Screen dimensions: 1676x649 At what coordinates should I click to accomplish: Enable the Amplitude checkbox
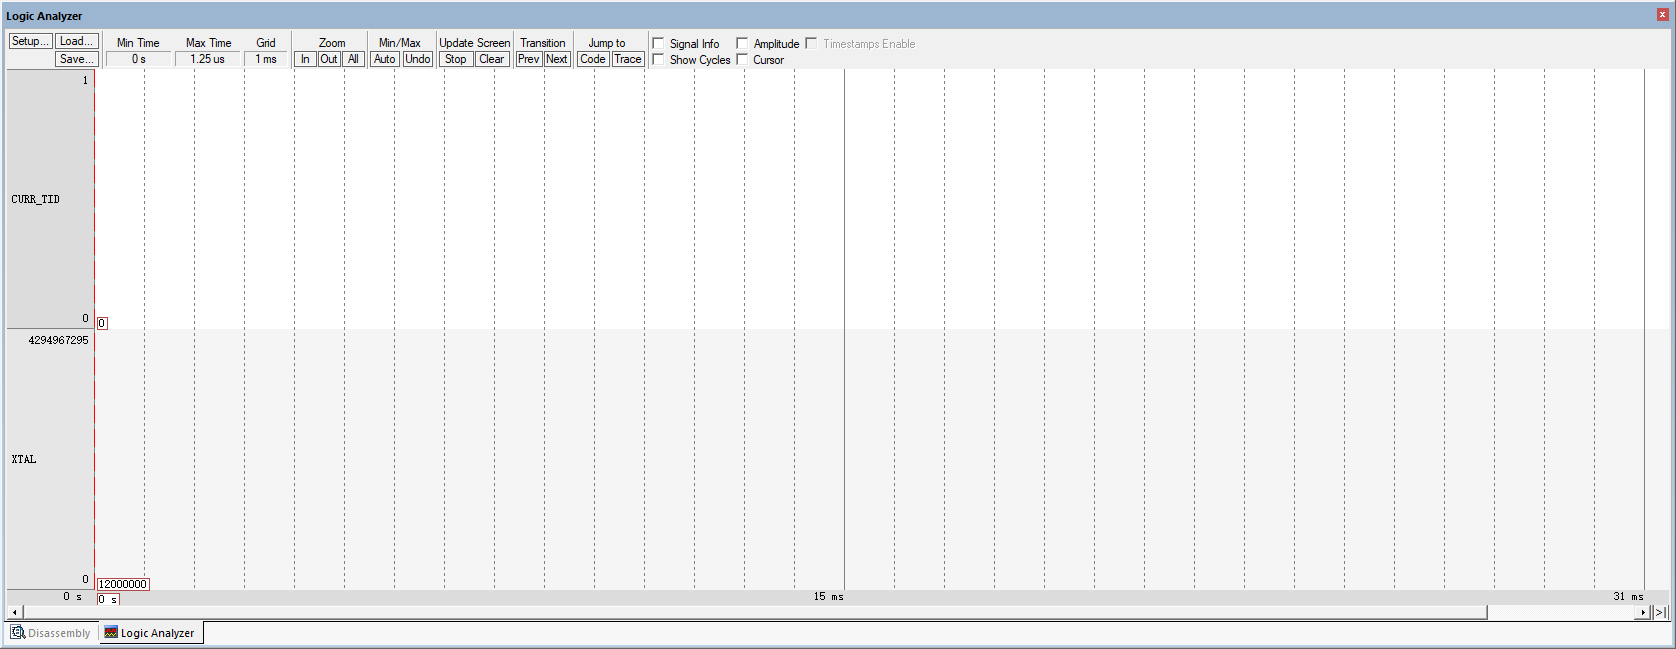[x=742, y=43]
